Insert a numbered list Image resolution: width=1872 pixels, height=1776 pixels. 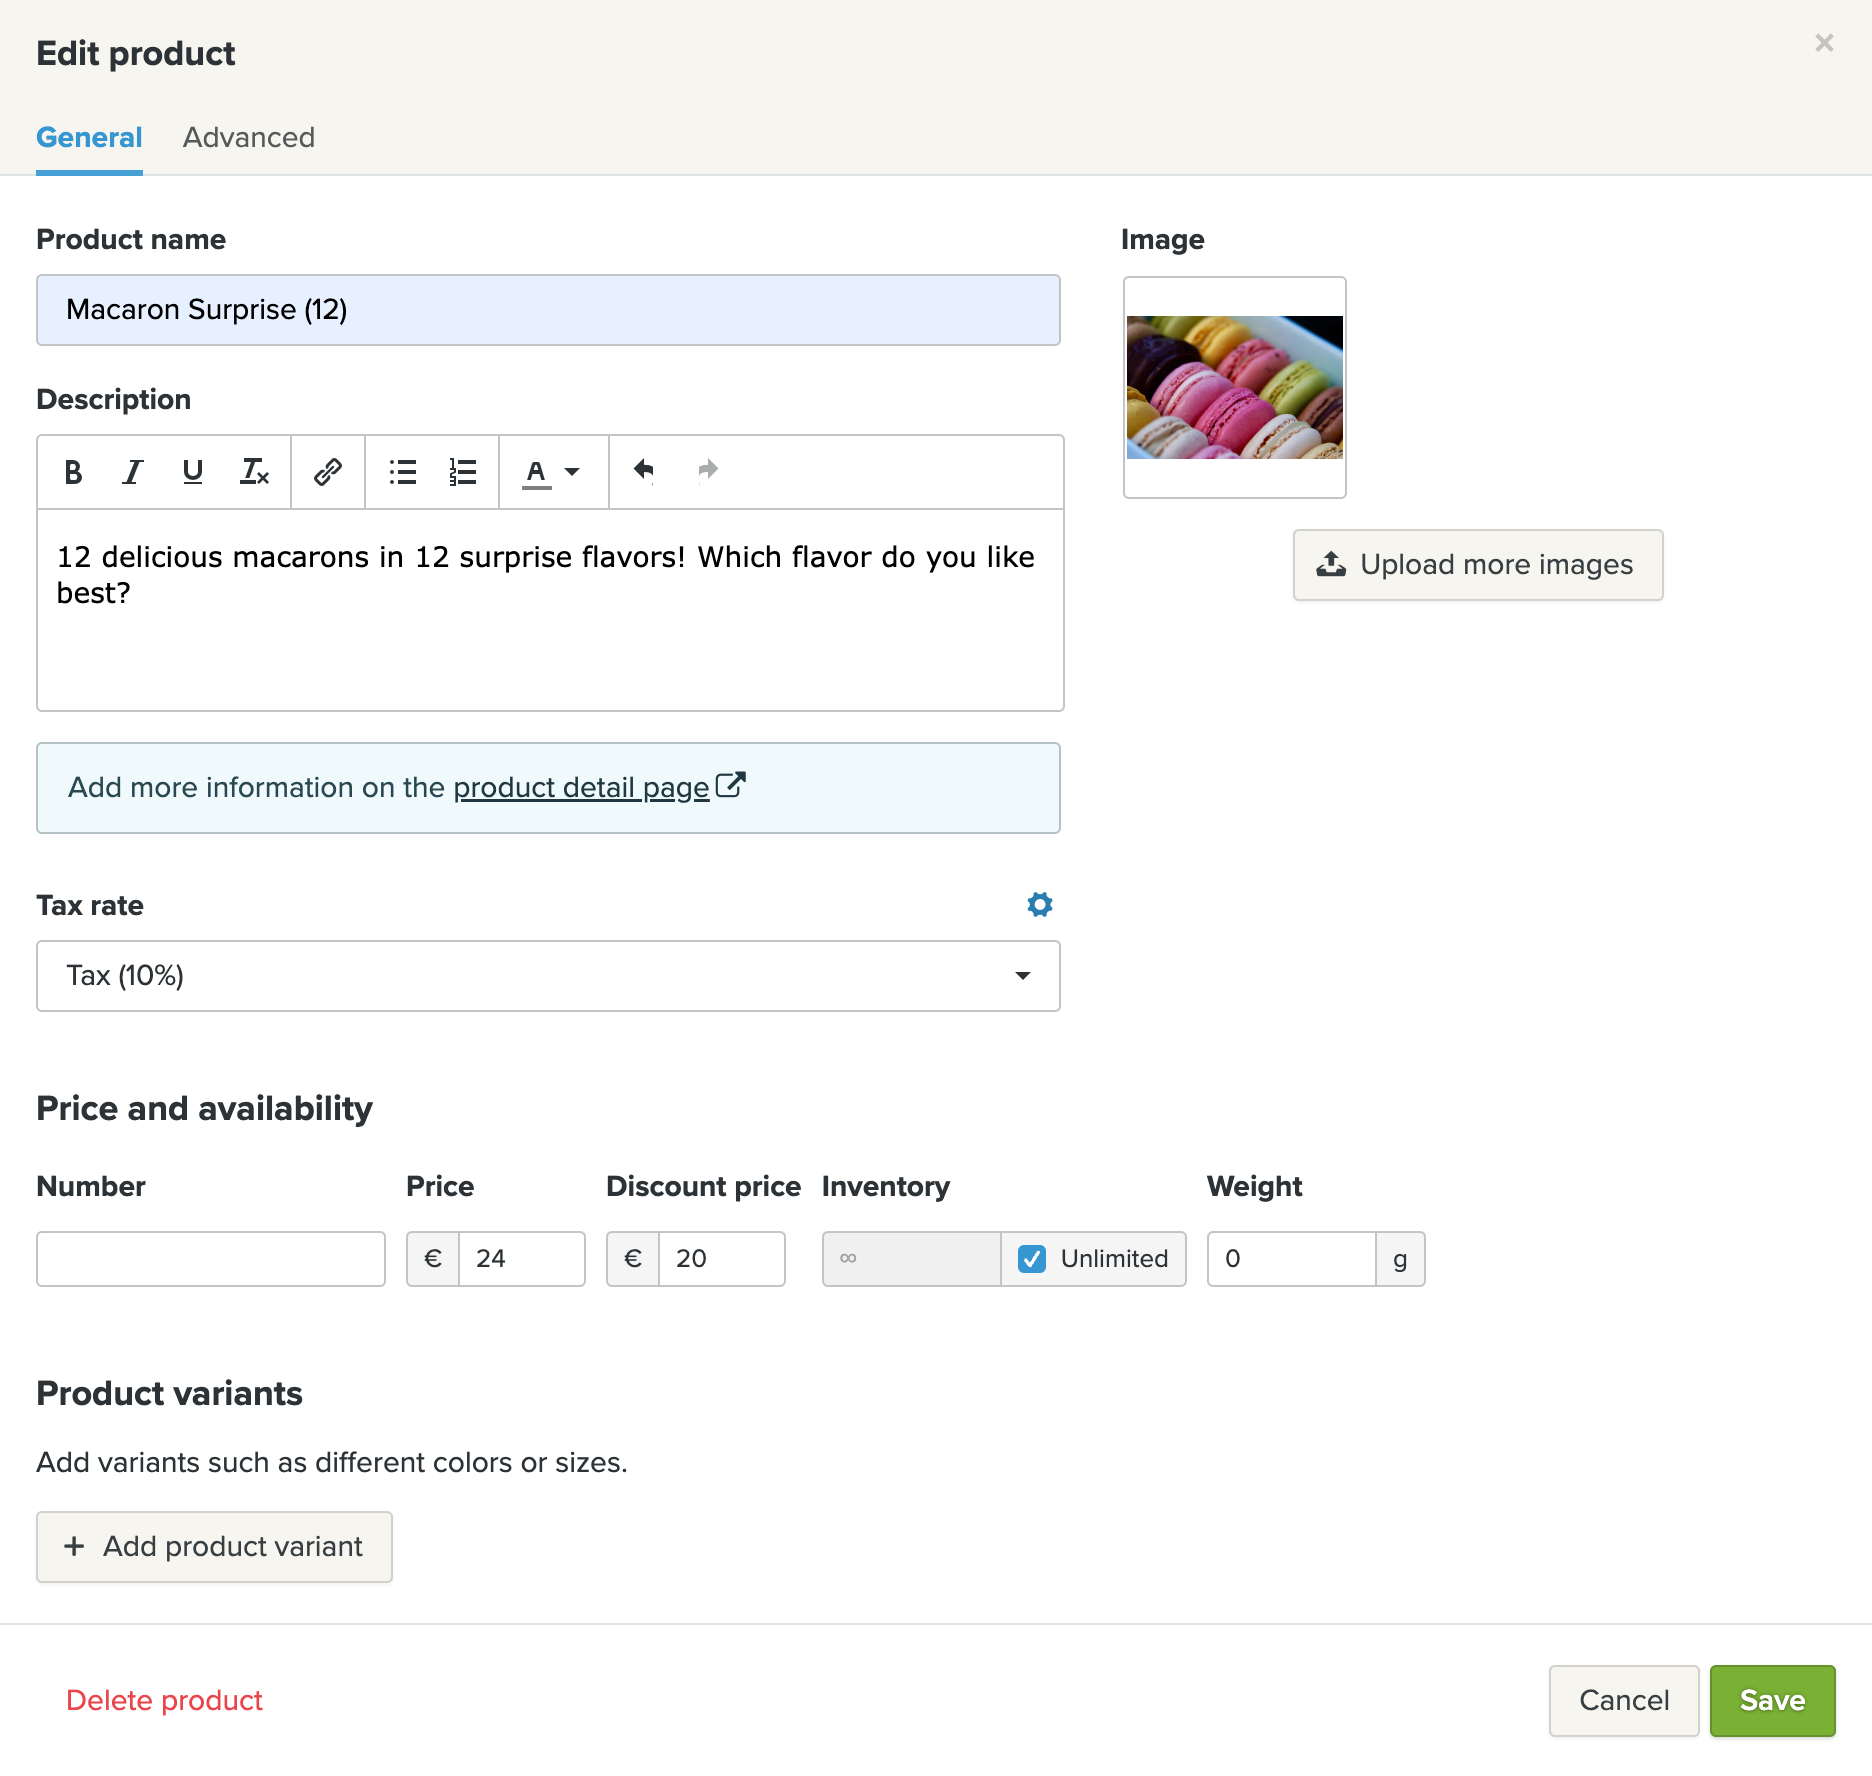(x=463, y=472)
